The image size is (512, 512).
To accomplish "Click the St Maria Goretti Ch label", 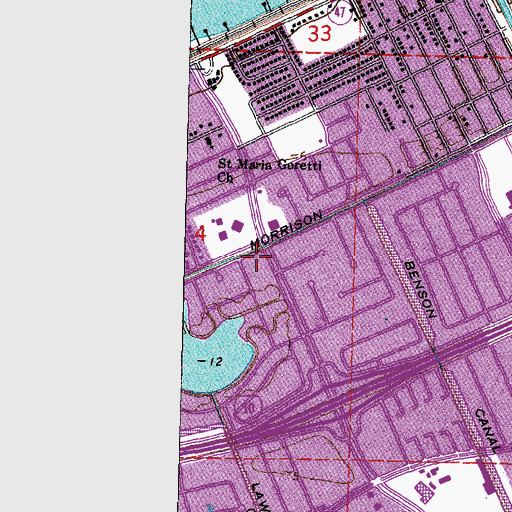I will coord(269,170).
